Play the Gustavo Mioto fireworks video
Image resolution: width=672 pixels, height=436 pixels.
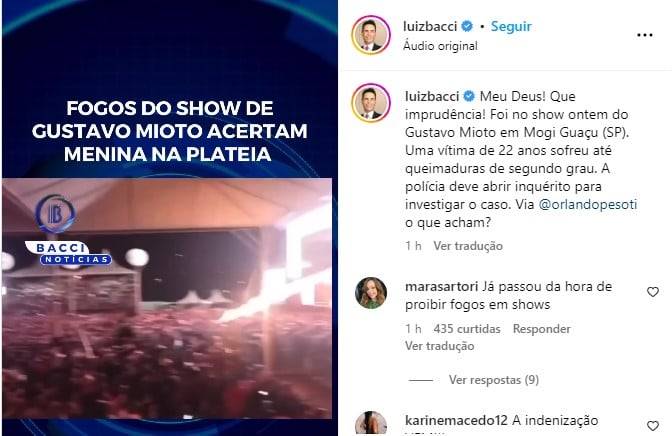[x=167, y=298]
